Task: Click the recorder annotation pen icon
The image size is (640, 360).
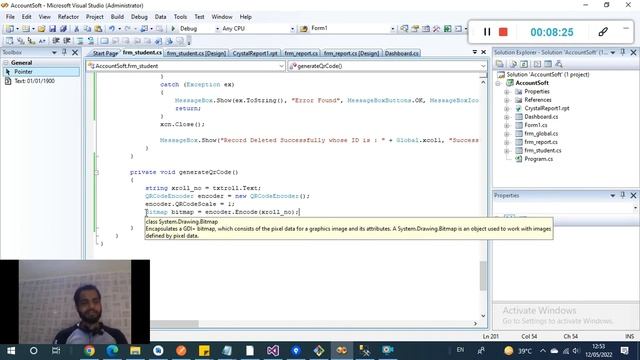Action: [x=603, y=32]
